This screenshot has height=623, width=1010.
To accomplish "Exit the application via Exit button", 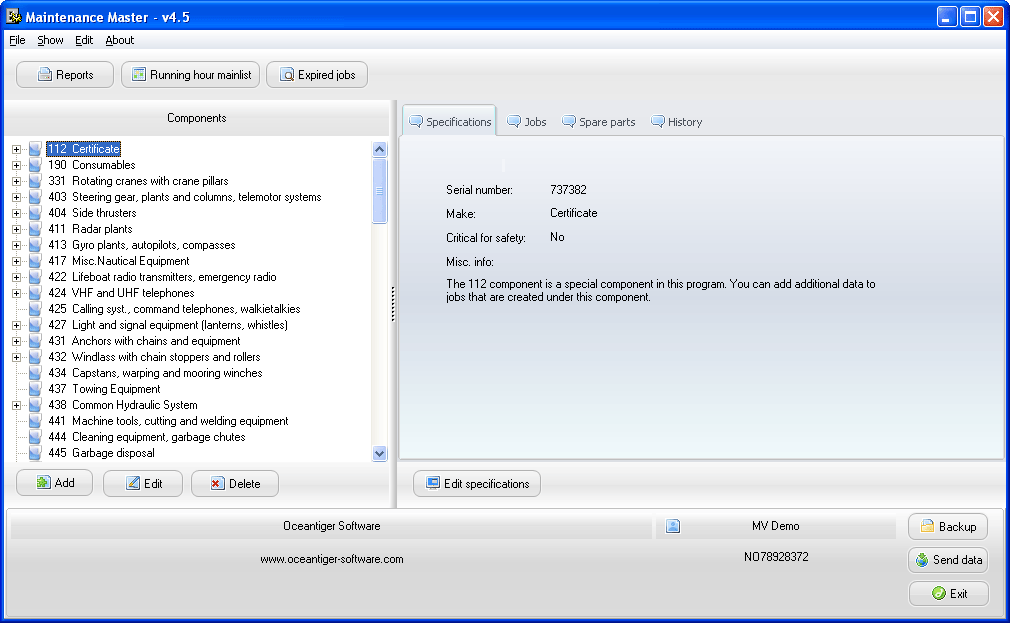I will pyautogui.click(x=948, y=593).
